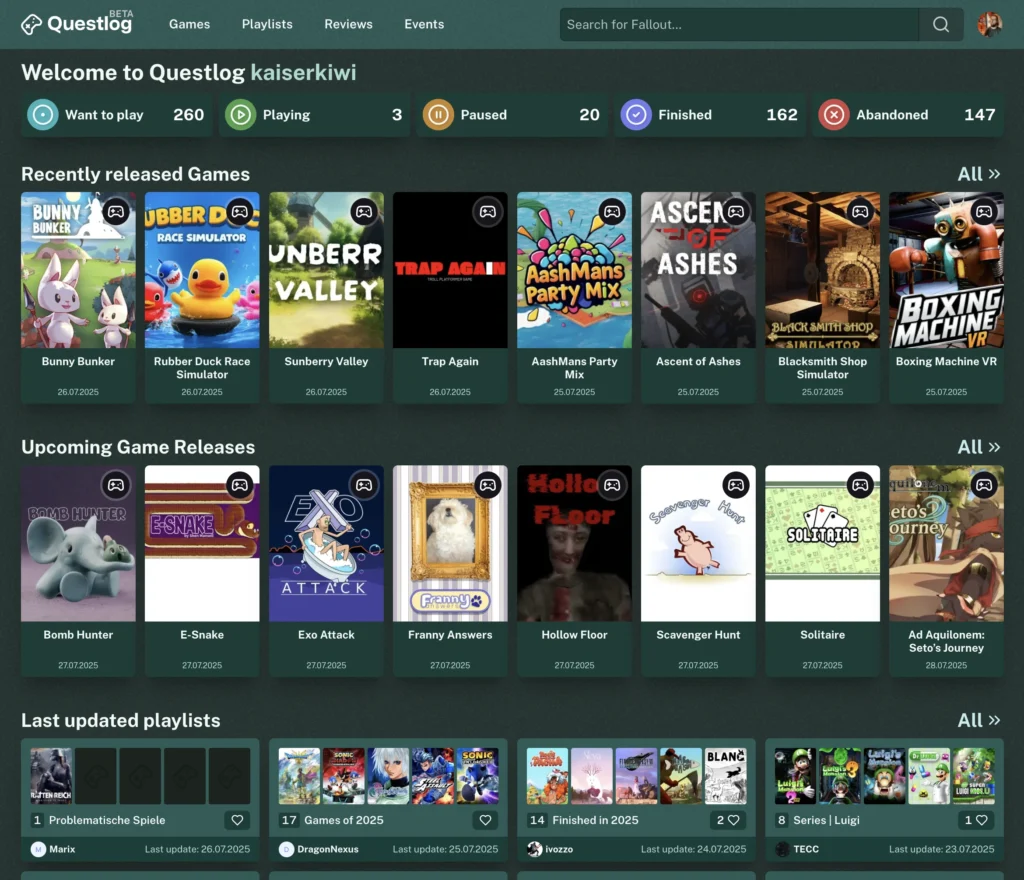Click controller icon on AashMans Party Mix
Screen dimensions: 1024x880
click(612, 212)
